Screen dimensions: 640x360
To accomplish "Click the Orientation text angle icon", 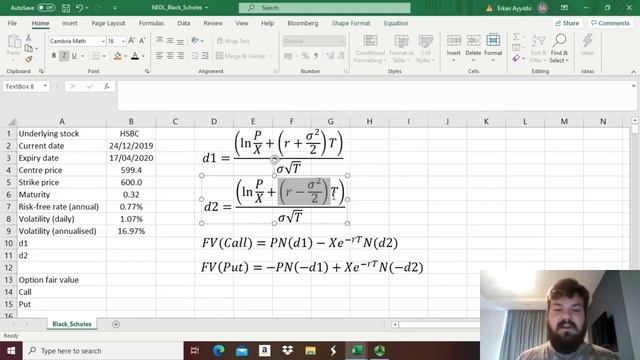I will (195, 40).
